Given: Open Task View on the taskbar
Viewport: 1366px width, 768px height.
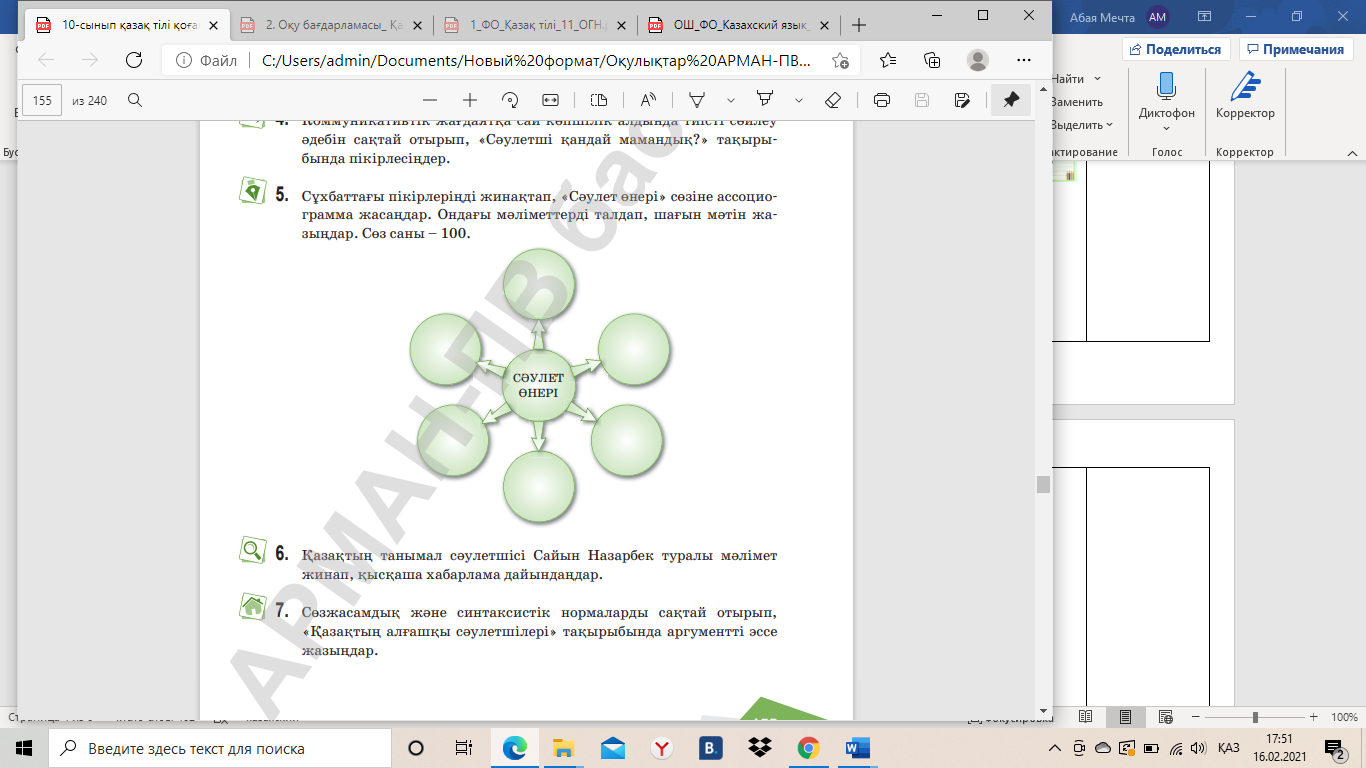Looking at the screenshot, I should click(463, 748).
